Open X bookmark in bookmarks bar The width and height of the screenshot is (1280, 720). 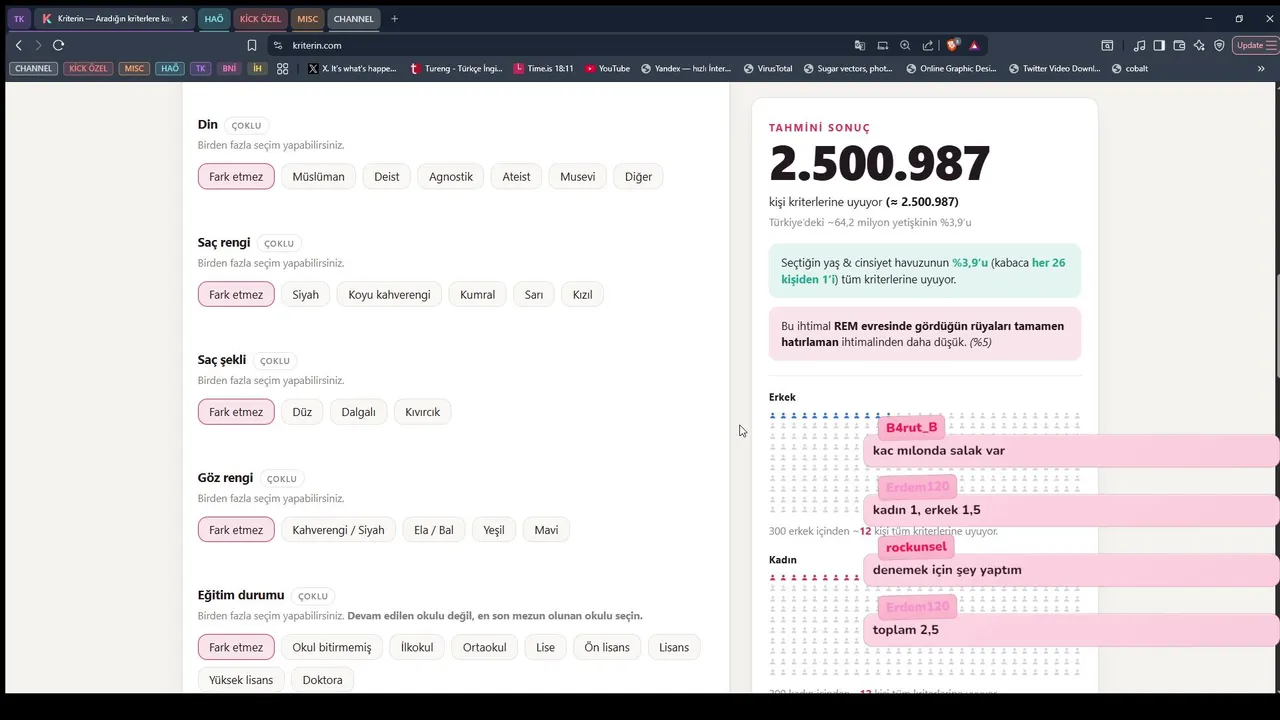pyautogui.click(x=352, y=69)
